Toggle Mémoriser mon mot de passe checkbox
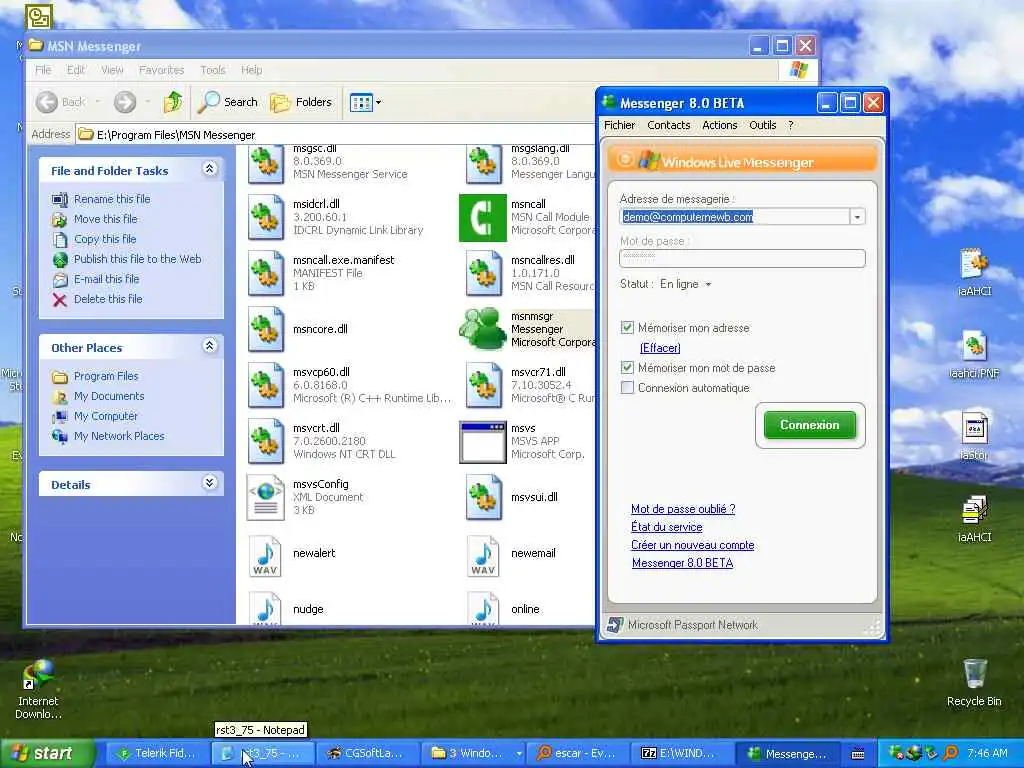This screenshot has width=1024, height=768. click(x=628, y=368)
